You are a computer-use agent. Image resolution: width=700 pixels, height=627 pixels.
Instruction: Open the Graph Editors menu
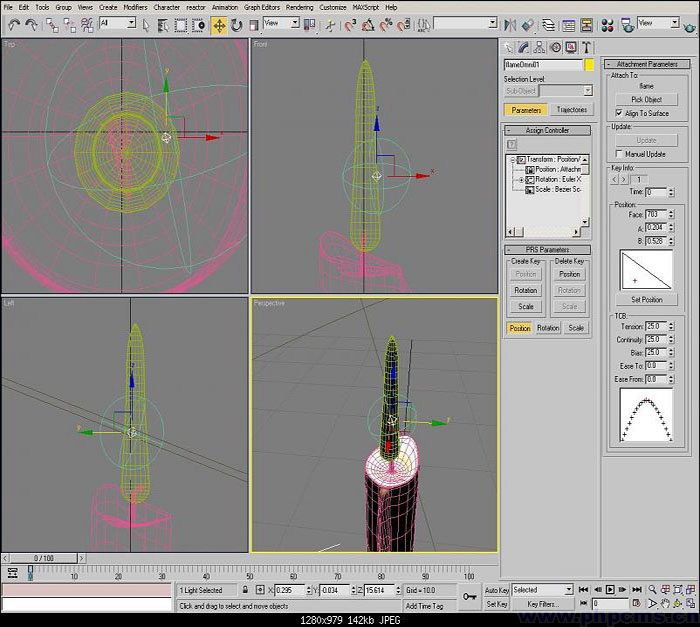pos(262,8)
